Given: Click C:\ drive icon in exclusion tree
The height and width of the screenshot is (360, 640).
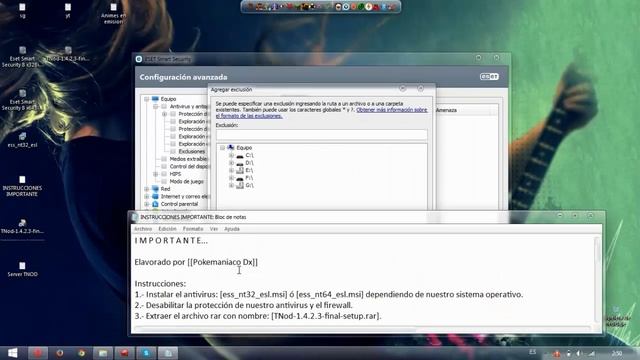Looking at the screenshot, I should 240,156.
